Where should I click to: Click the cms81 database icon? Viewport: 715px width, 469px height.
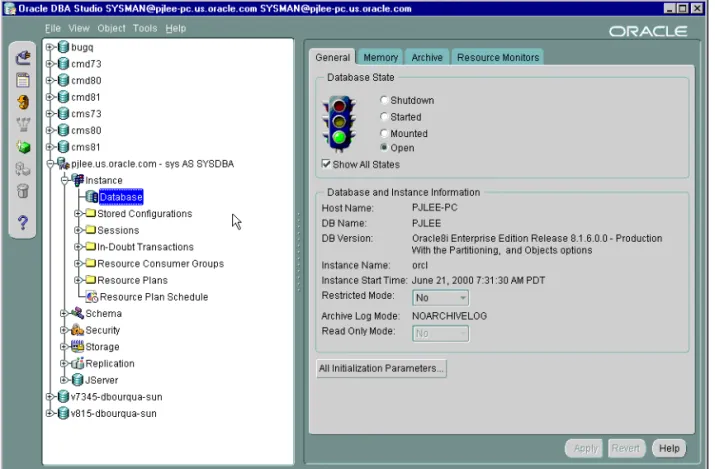(64, 147)
